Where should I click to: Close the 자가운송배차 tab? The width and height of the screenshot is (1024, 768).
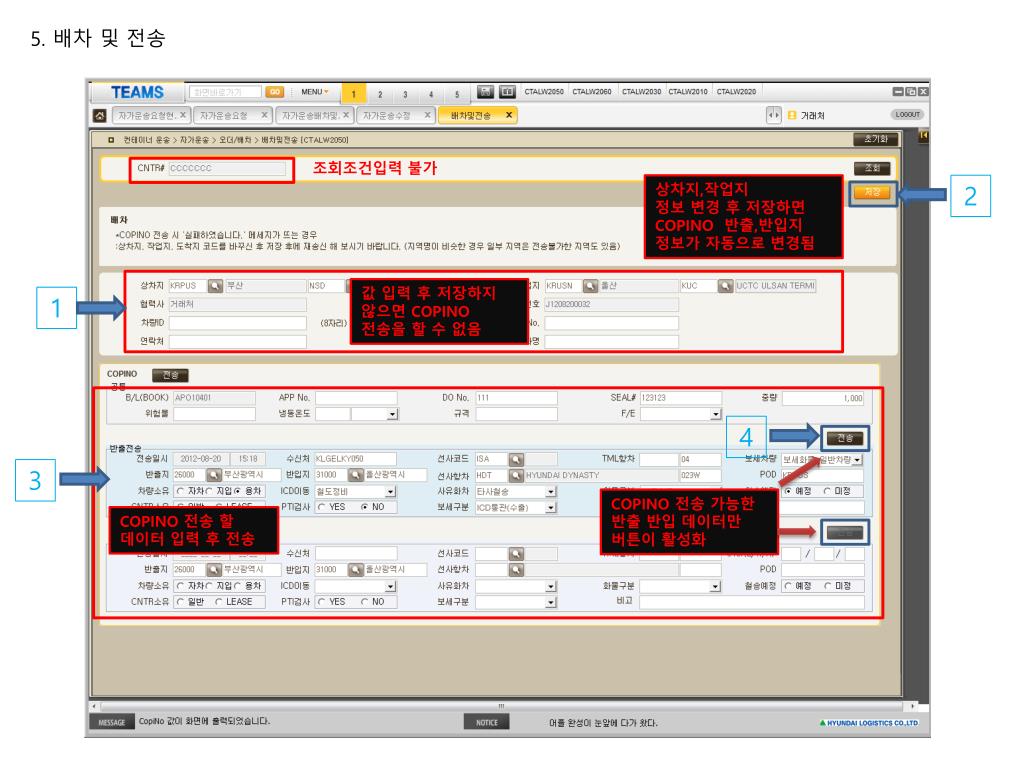click(x=345, y=115)
